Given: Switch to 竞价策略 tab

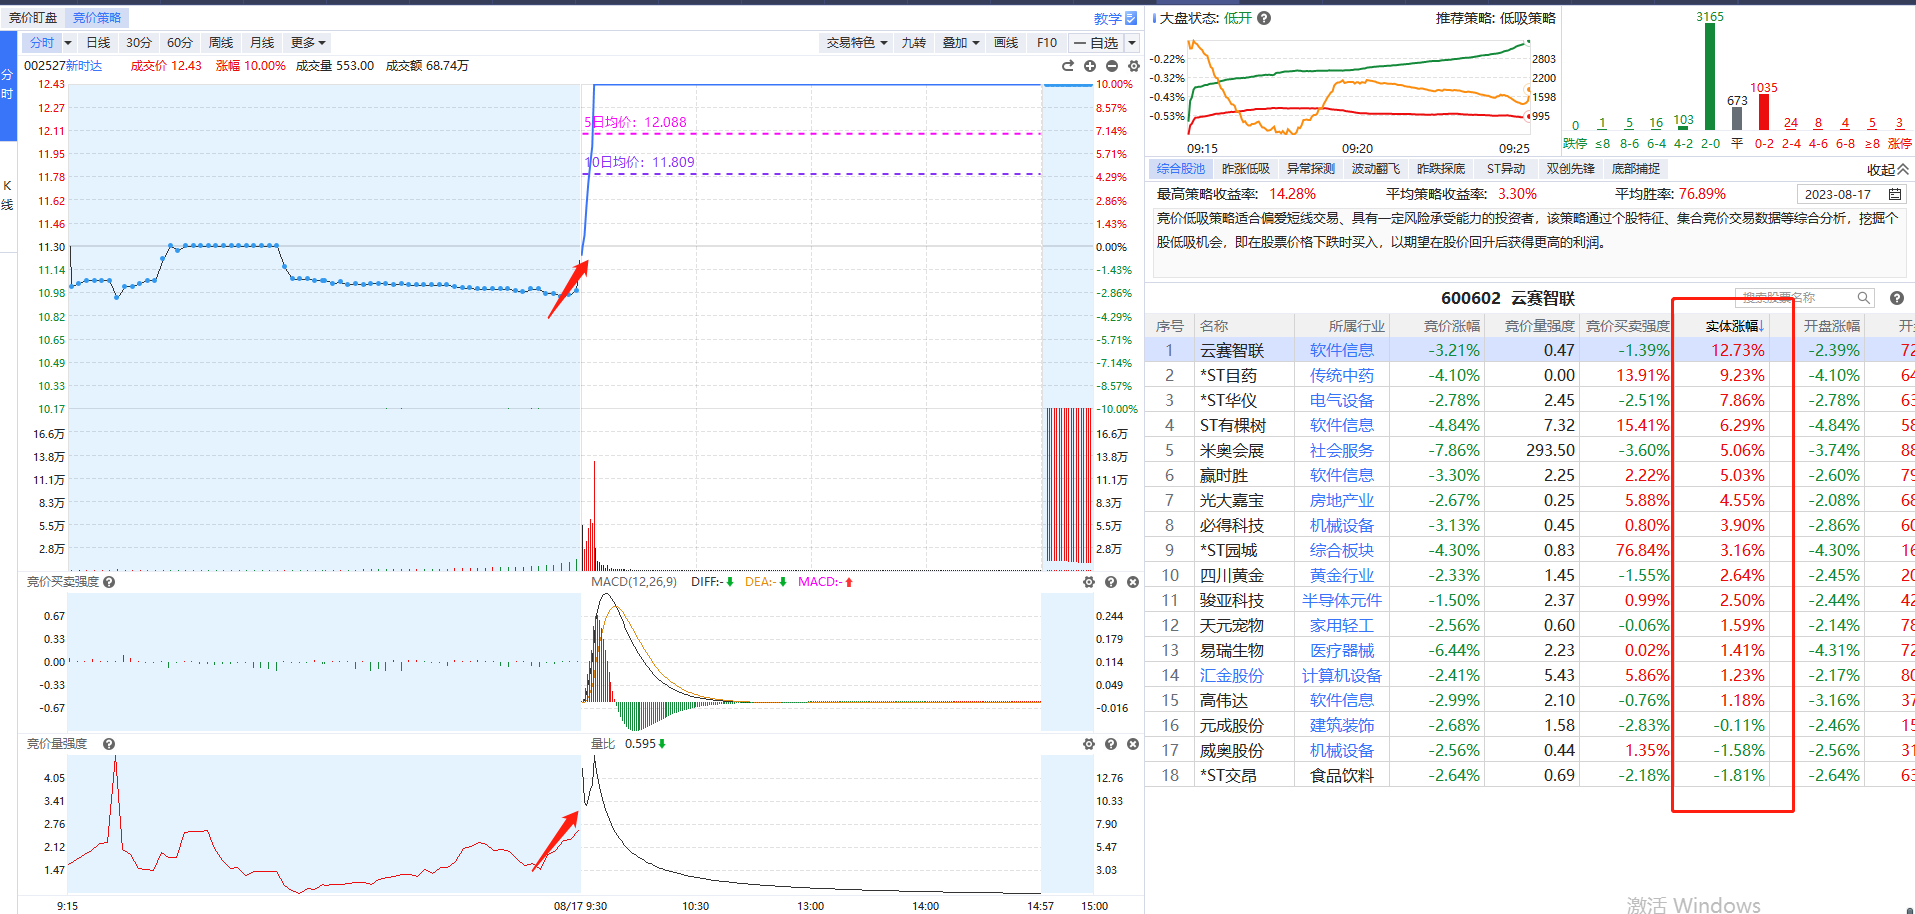Looking at the screenshot, I should click(97, 18).
